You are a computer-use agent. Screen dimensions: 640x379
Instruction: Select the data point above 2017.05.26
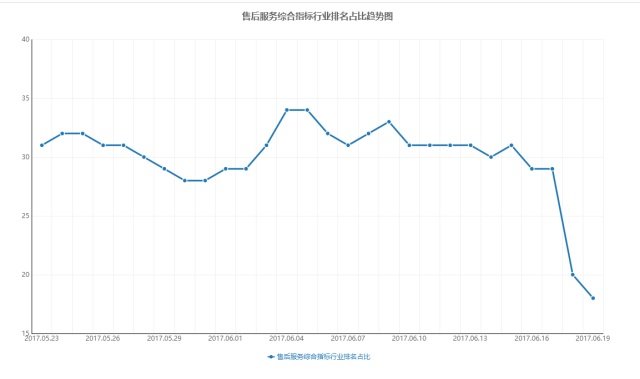coord(103,145)
